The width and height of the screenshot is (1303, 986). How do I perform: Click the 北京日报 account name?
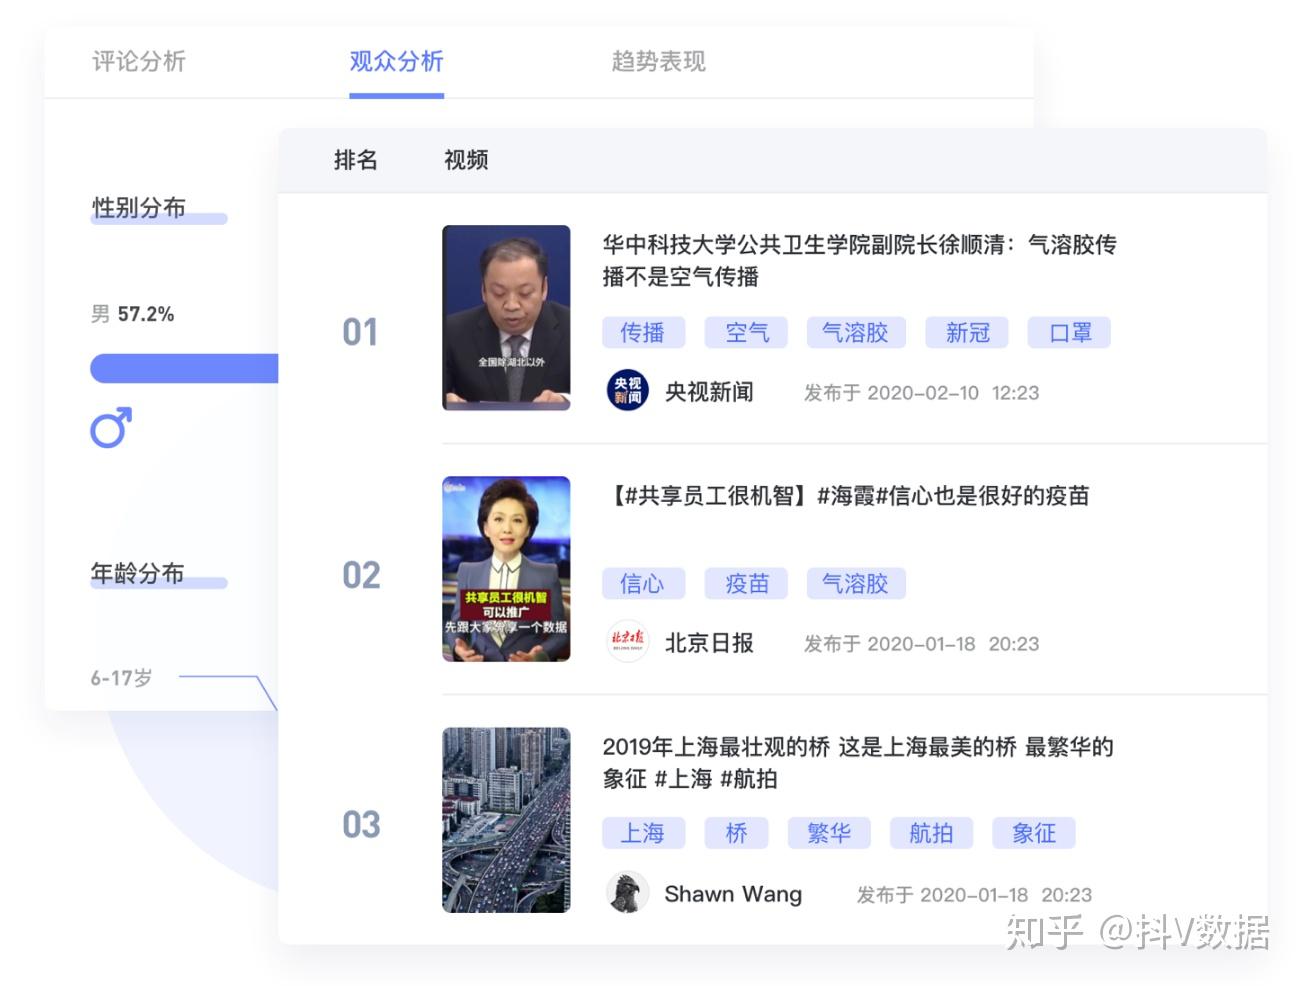pos(709,643)
